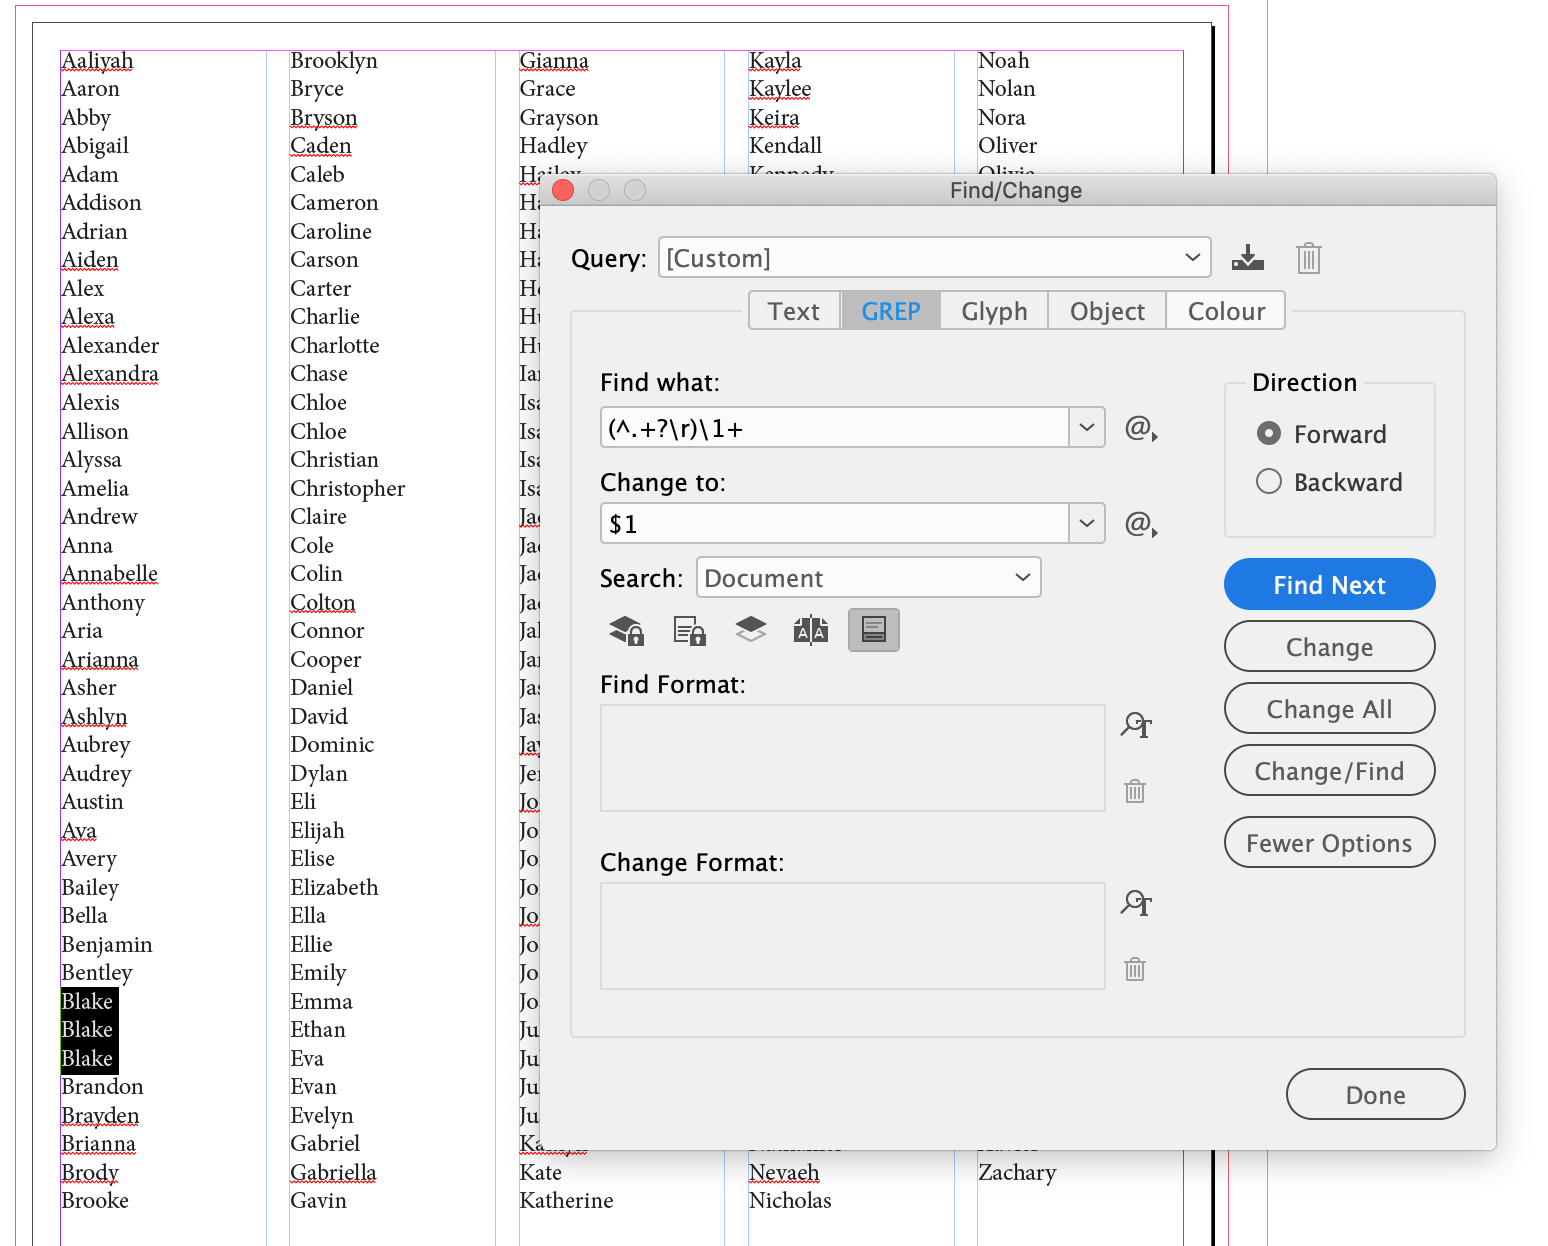1548x1246 pixels.
Task: Open Specify attributes to find dialog
Action: [x=1135, y=725]
